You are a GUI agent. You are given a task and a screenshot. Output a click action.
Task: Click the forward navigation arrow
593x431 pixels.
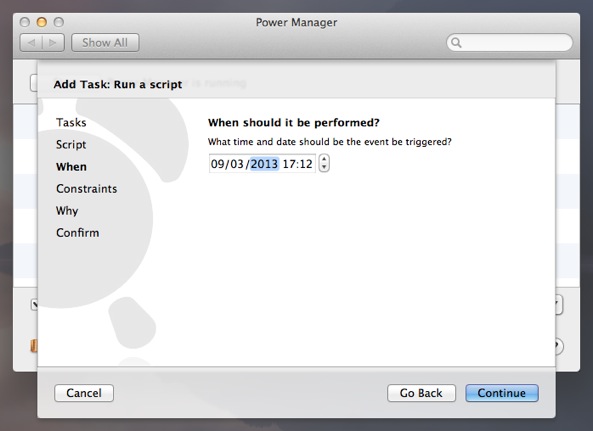(53, 43)
